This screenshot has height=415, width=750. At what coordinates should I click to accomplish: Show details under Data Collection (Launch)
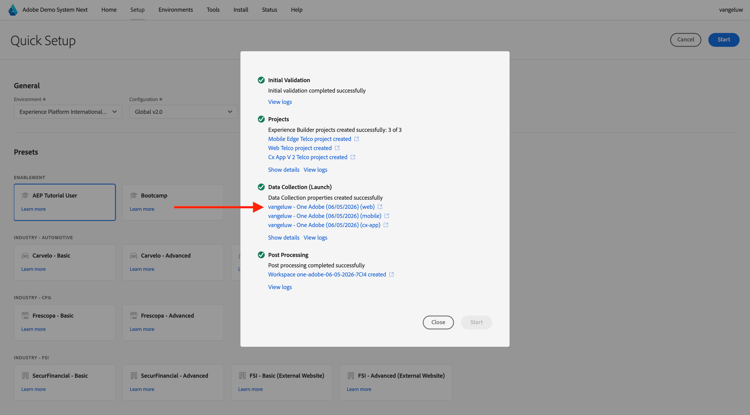coord(284,238)
